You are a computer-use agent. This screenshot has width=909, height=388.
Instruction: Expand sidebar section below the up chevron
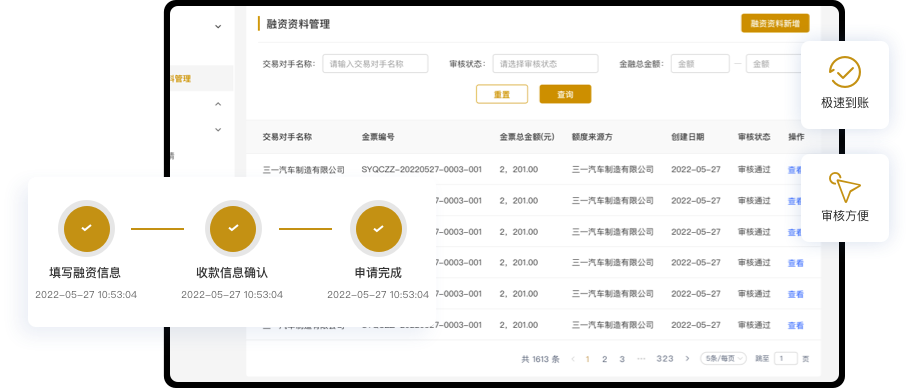point(218,129)
